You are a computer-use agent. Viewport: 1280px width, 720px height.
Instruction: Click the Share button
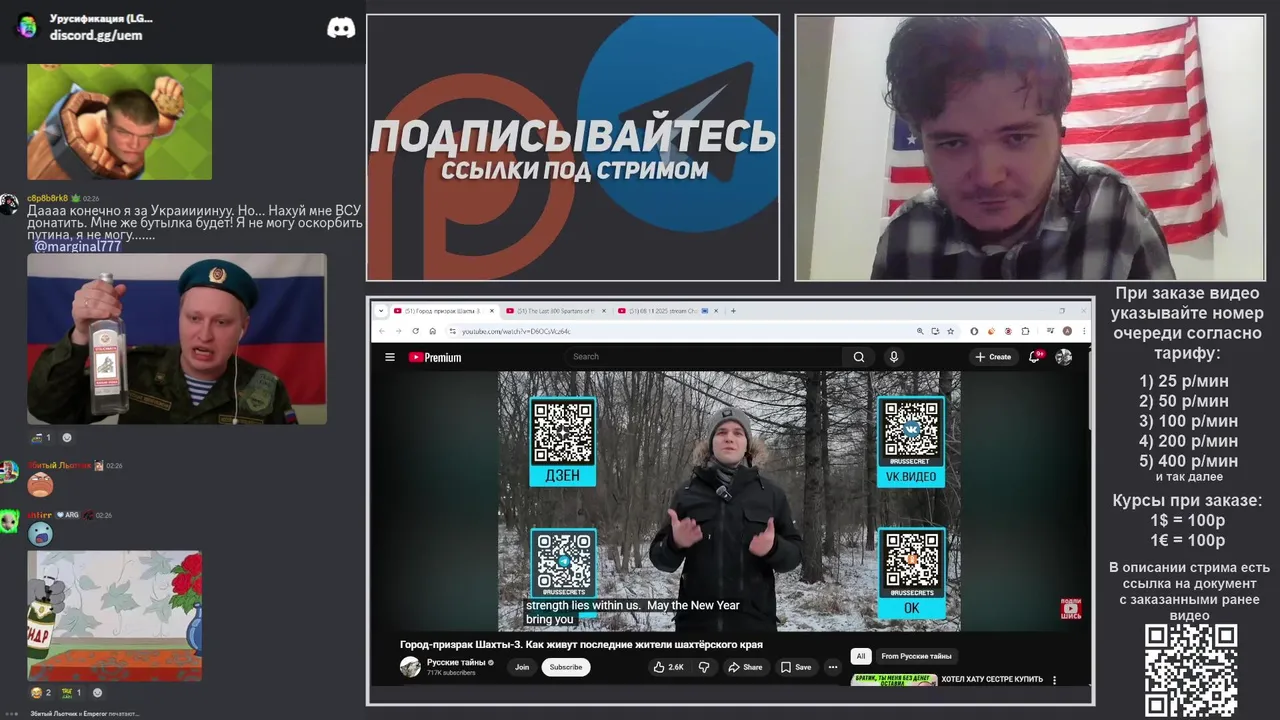pyautogui.click(x=745, y=667)
